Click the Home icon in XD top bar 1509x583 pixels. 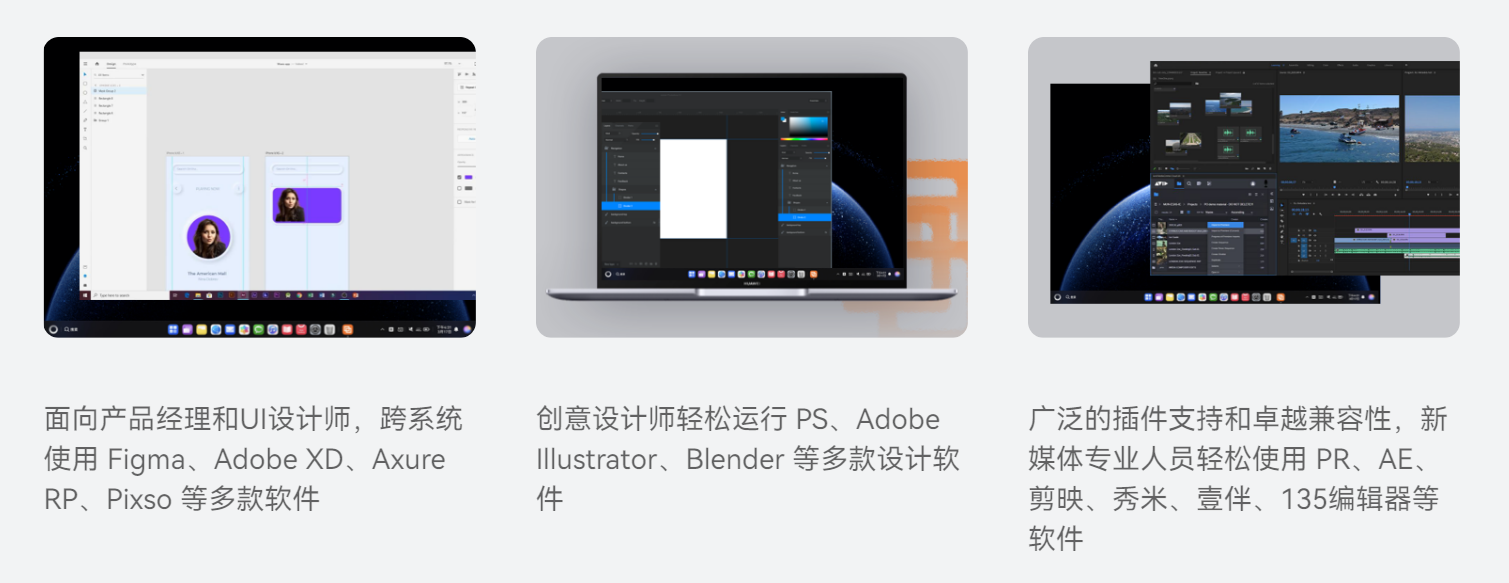click(x=97, y=64)
